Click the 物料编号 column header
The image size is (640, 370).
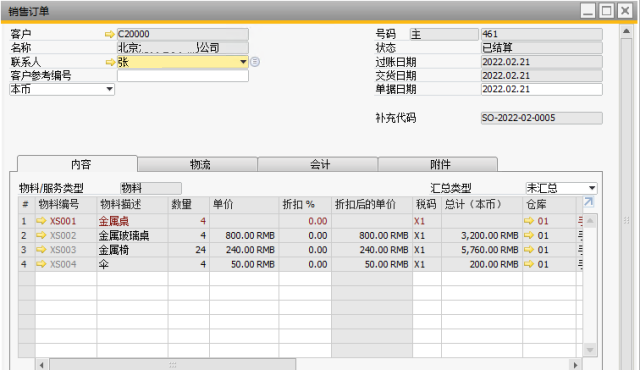click(x=66, y=204)
